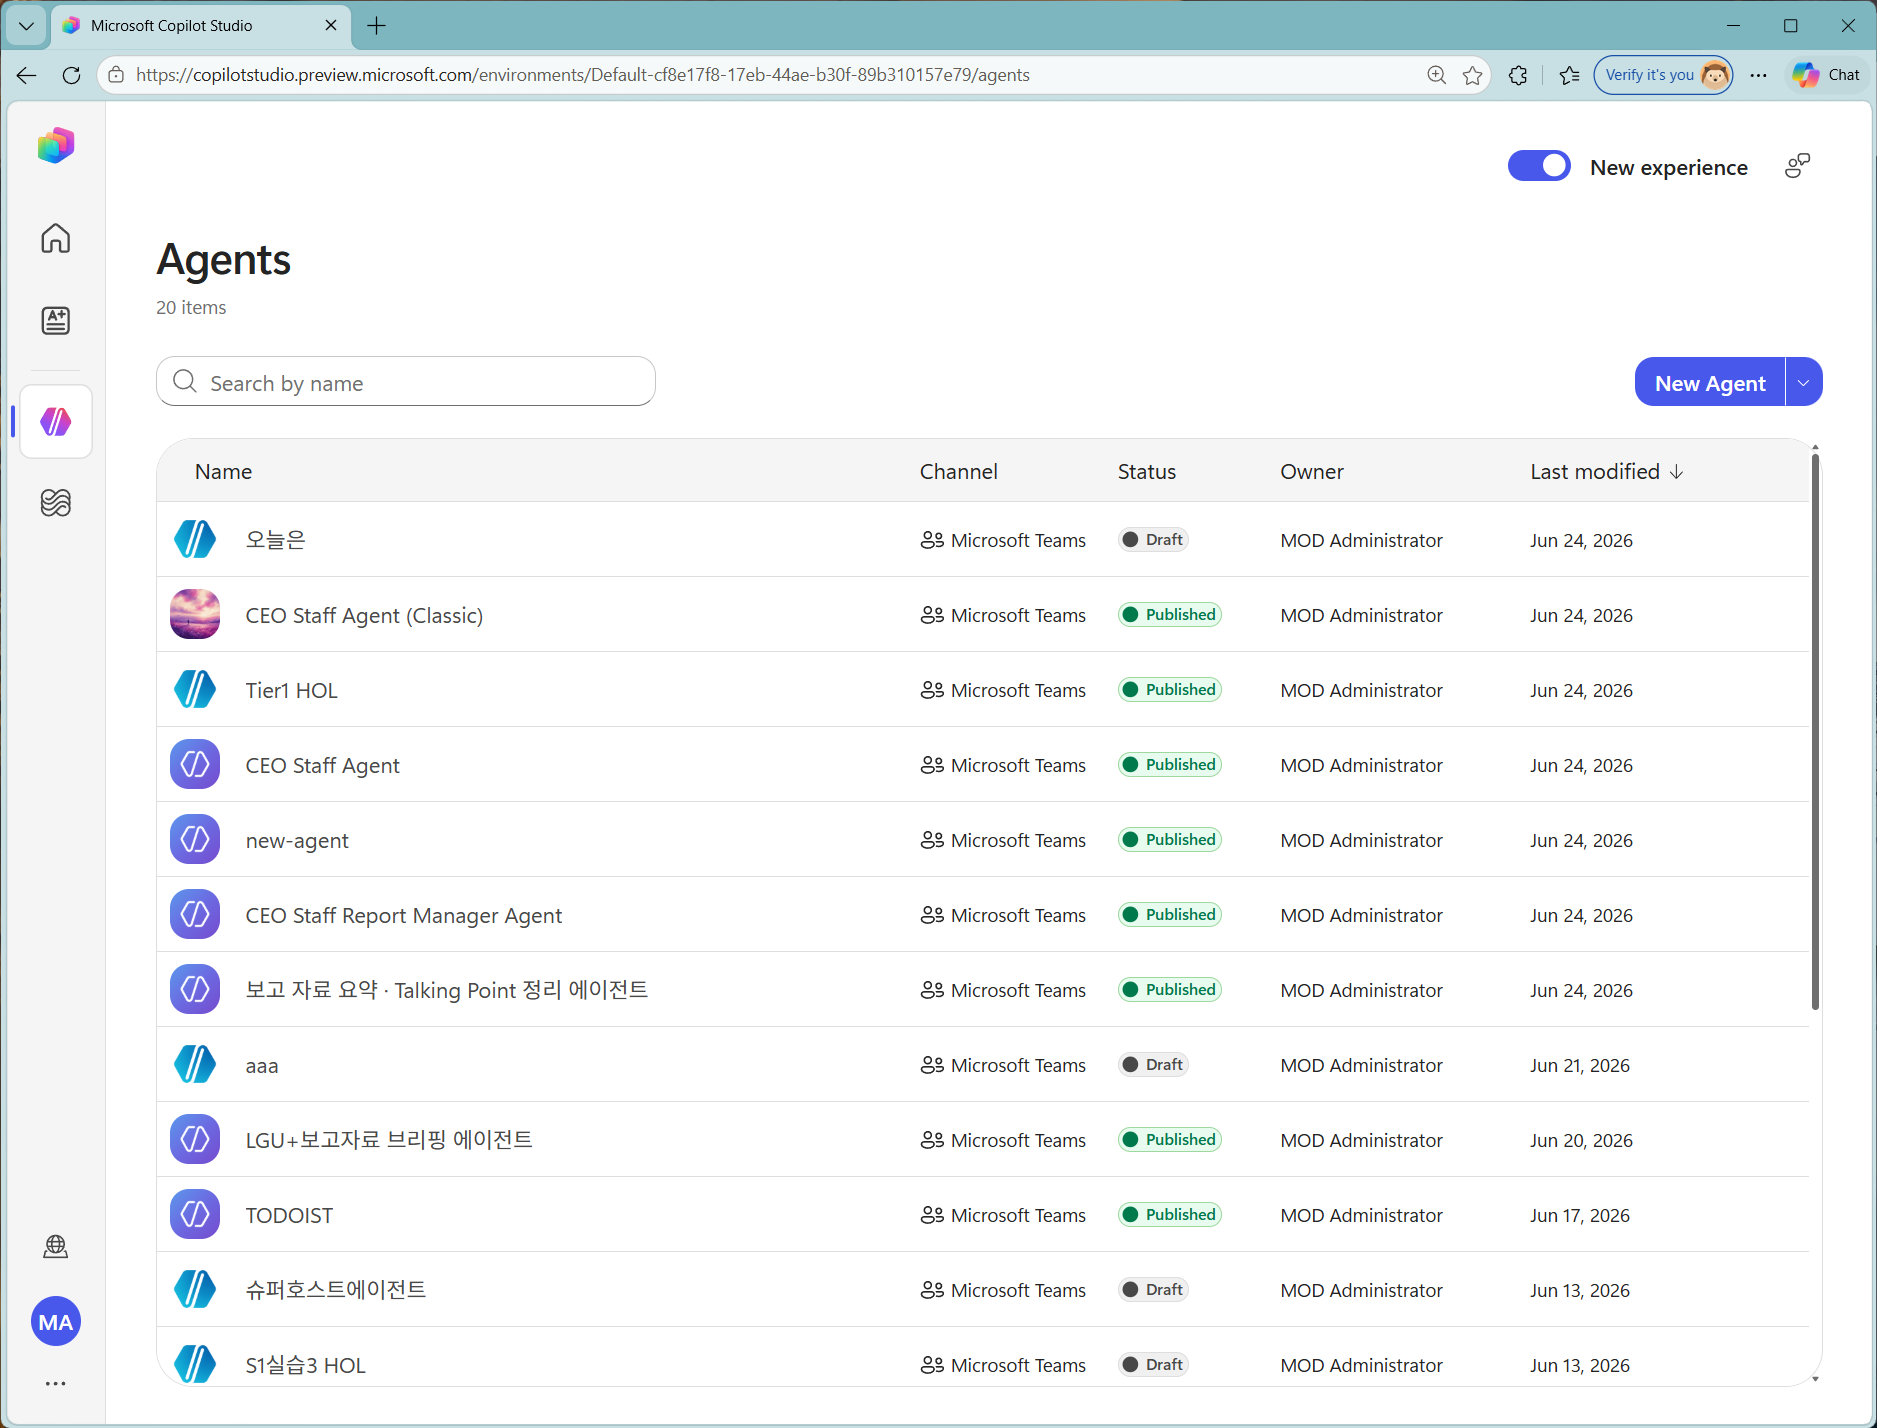
Task: Sort by the Status column header
Action: 1147,472
